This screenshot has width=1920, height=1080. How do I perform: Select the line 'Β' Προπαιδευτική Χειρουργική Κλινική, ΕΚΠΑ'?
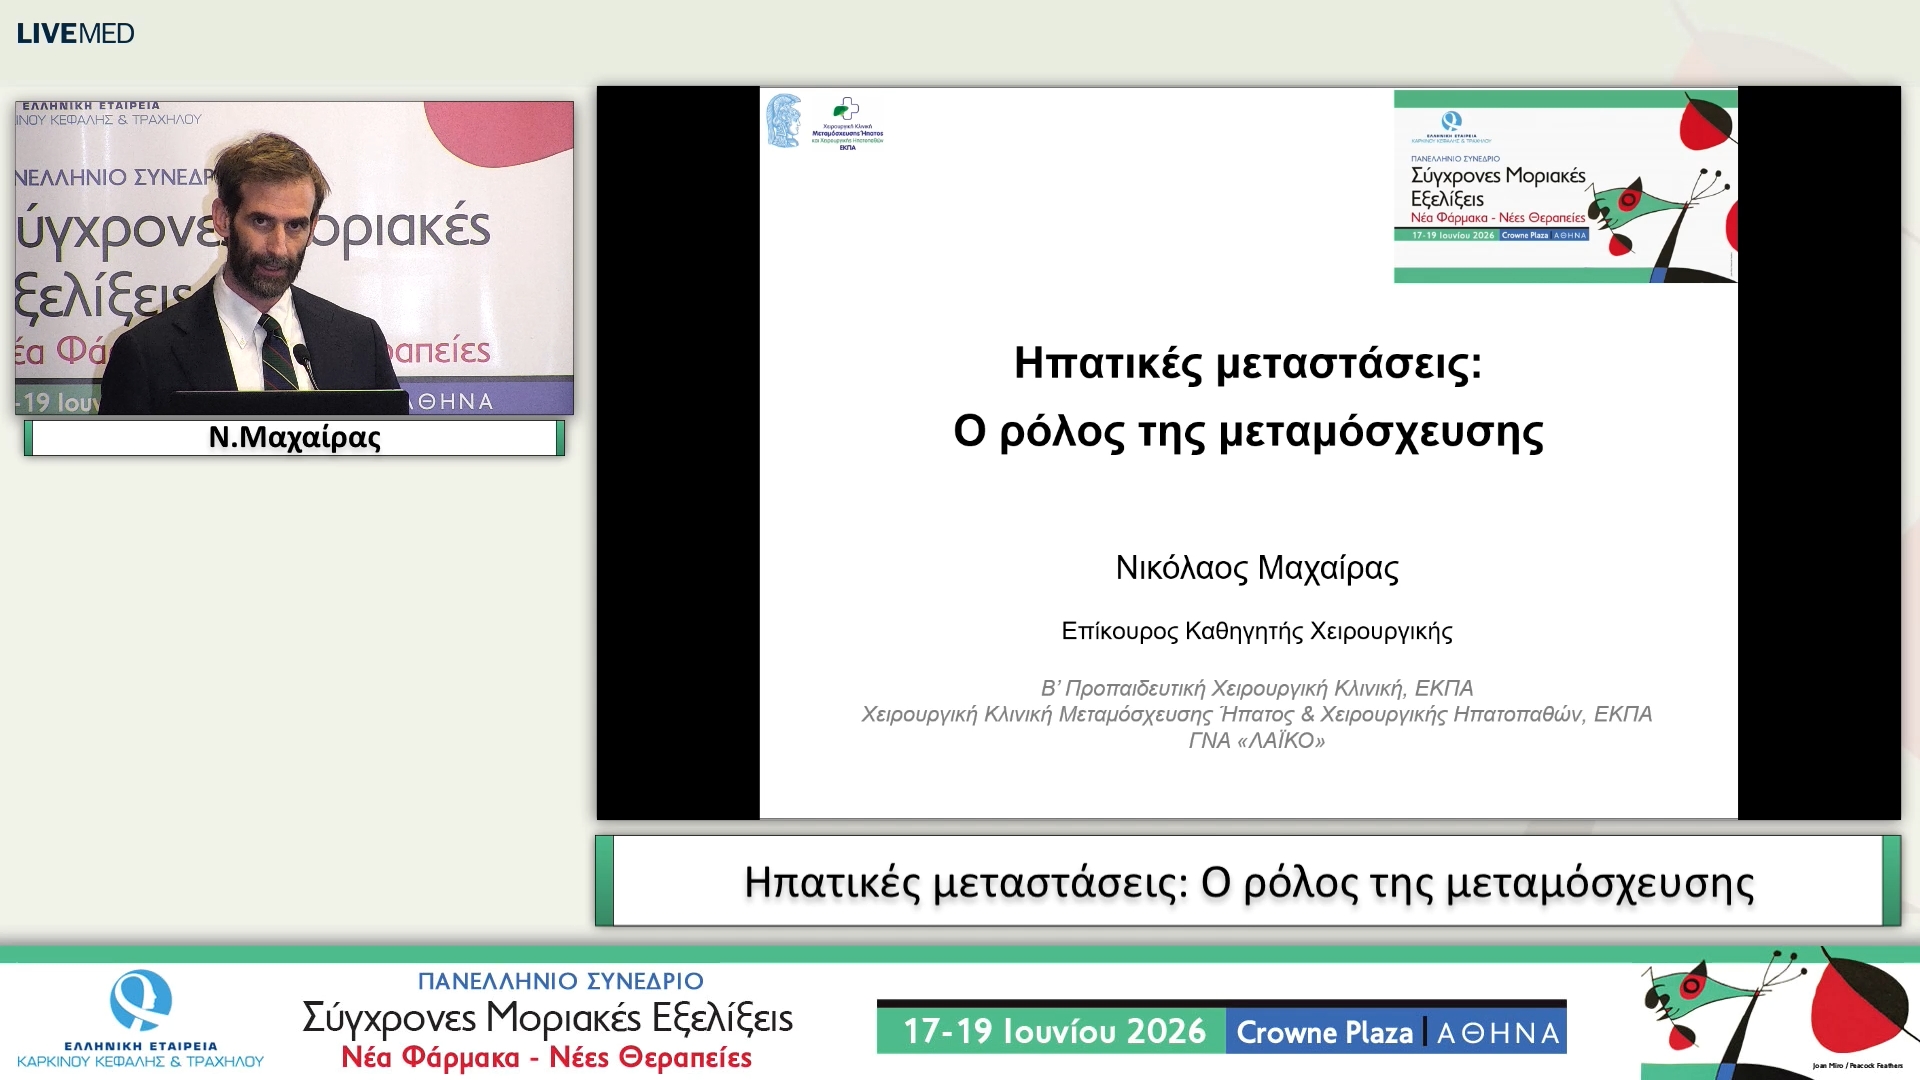[1257, 688]
